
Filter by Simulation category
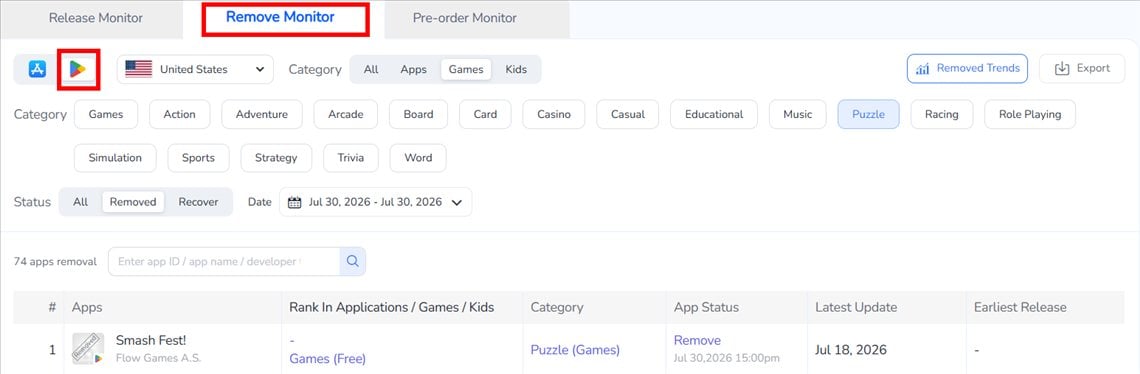point(116,158)
